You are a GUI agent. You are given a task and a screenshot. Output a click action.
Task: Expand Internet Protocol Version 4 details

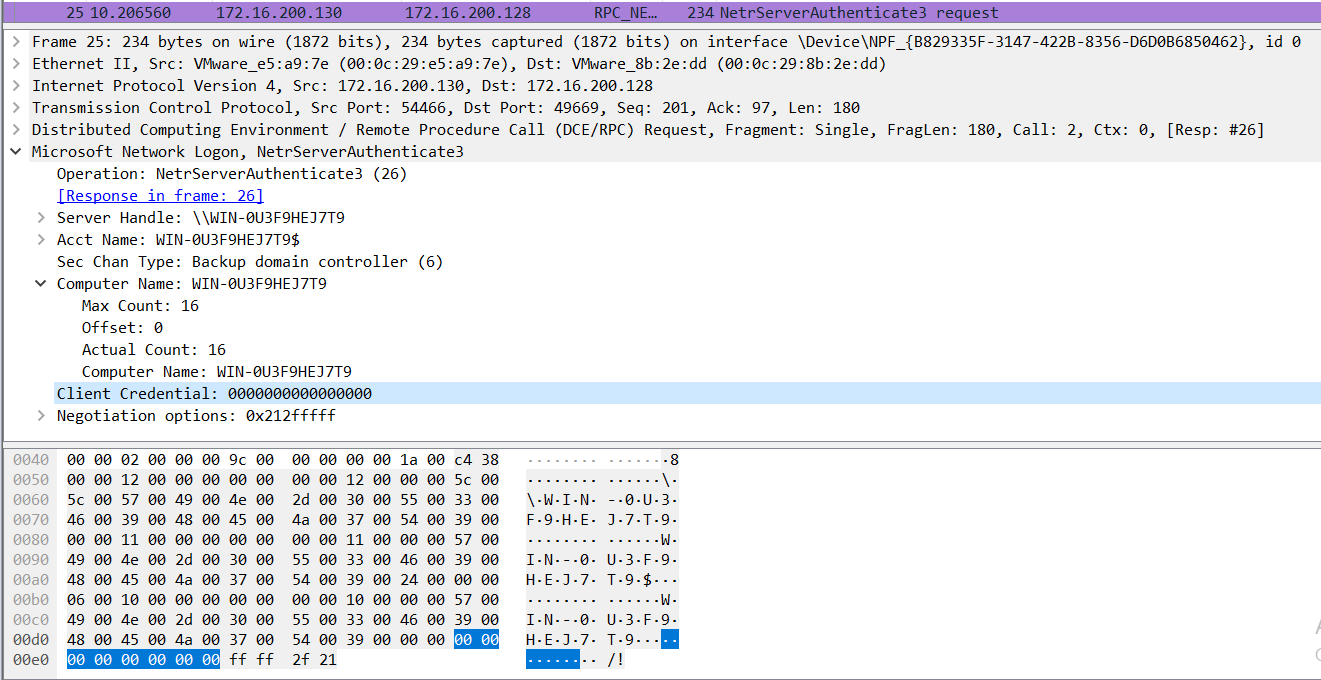click(x=16, y=86)
